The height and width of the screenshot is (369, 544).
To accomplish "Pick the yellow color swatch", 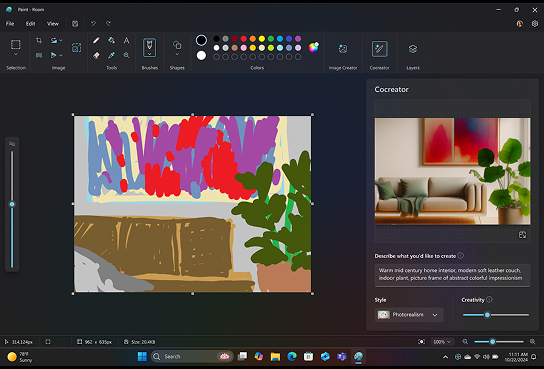I will click(262, 38).
